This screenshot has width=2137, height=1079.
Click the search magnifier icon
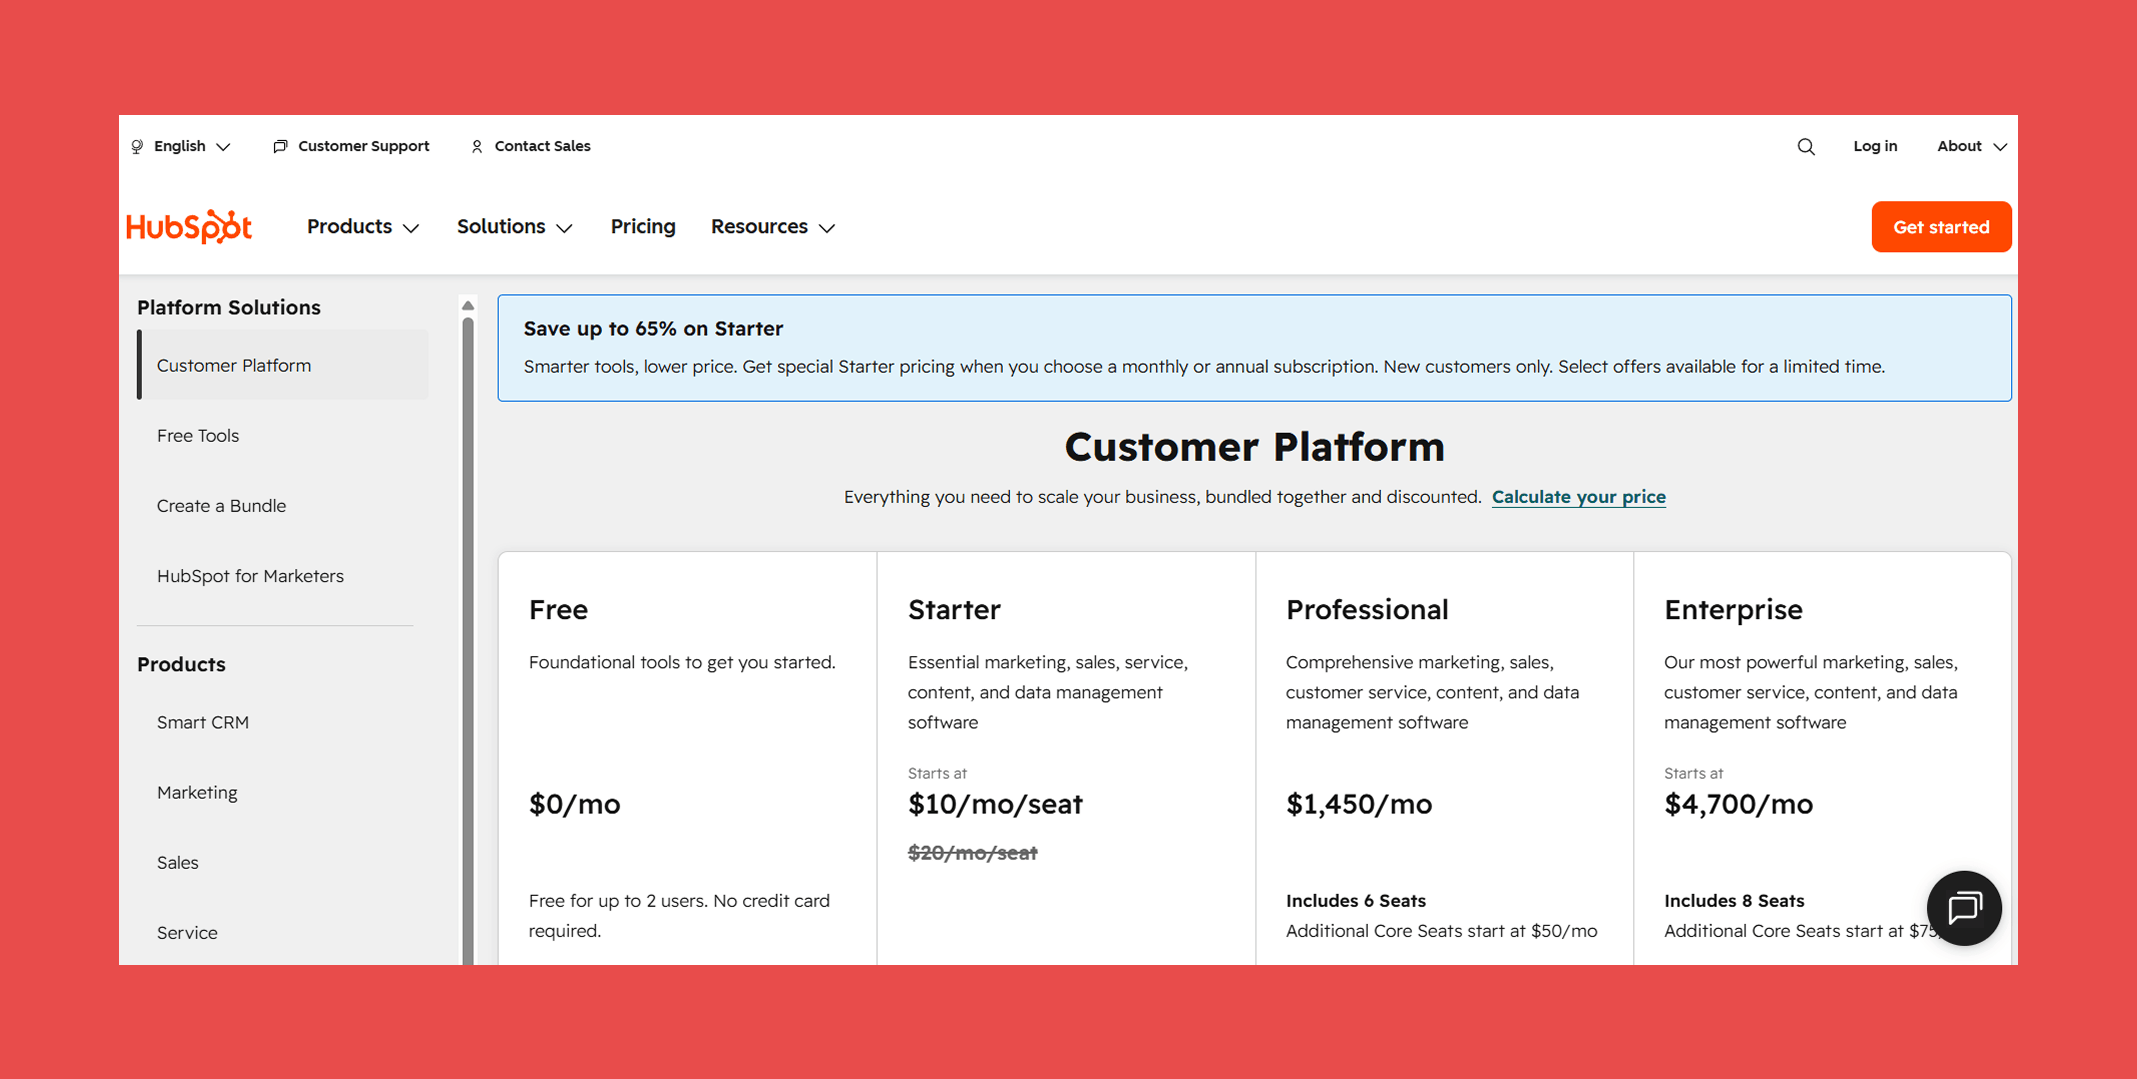pyautogui.click(x=1805, y=147)
